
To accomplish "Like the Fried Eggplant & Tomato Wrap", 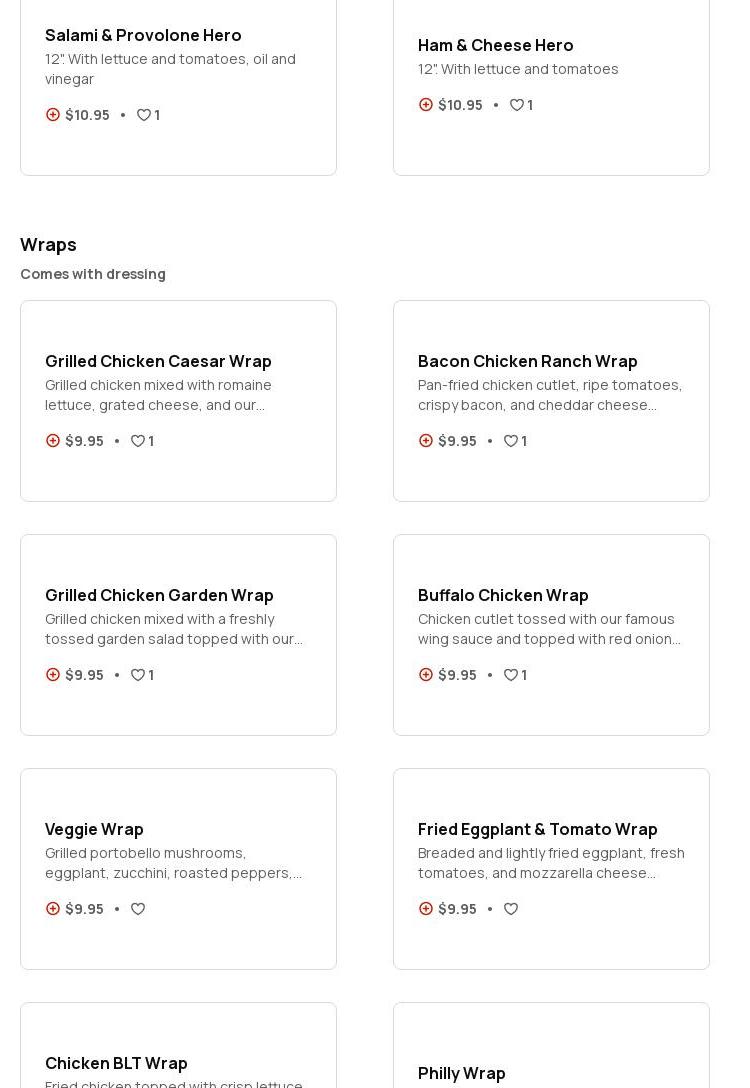I will point(511,909).
